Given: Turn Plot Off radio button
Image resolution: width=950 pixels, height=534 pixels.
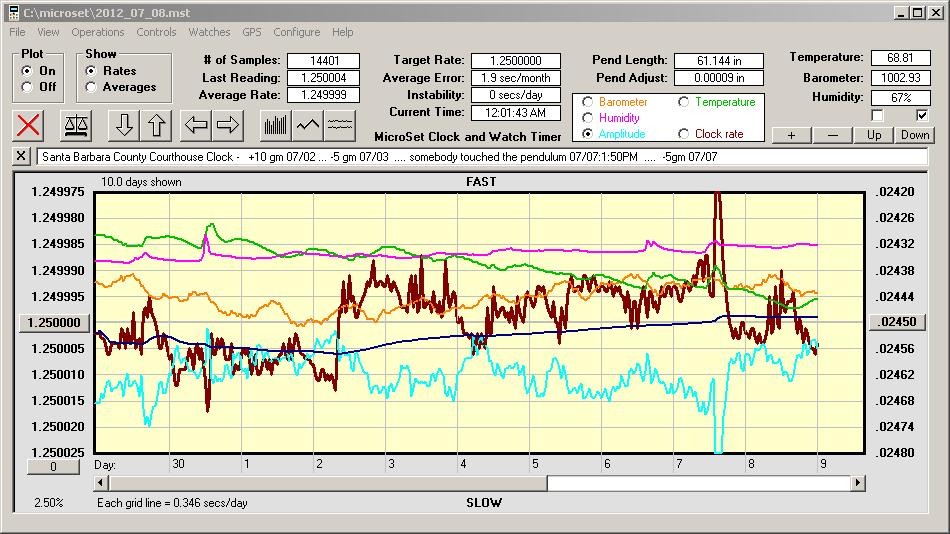Looking at the screenshot, I should click(x=27, y=87).
